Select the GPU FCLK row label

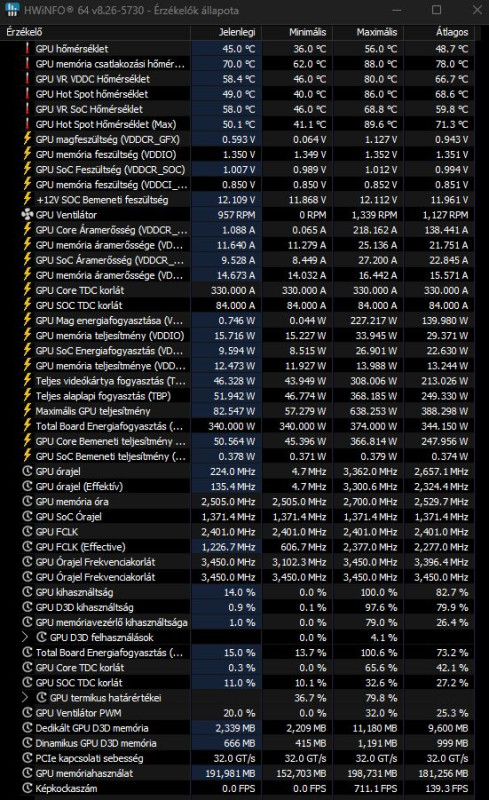click(x=57, y=532)
